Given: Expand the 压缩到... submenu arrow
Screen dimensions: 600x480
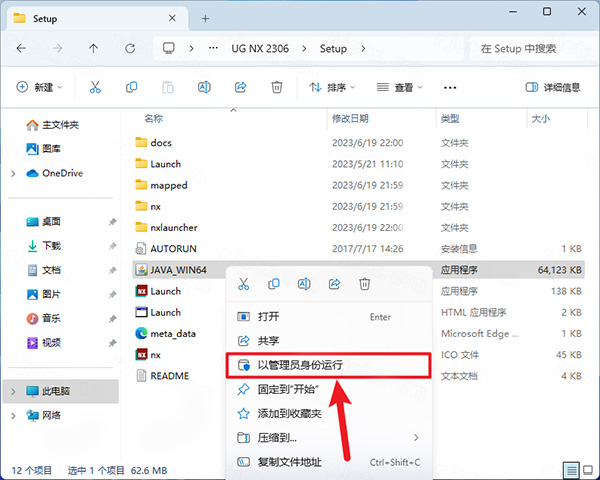Looking at the screenshot, I should pyautogui.click(x=416, y=438).
